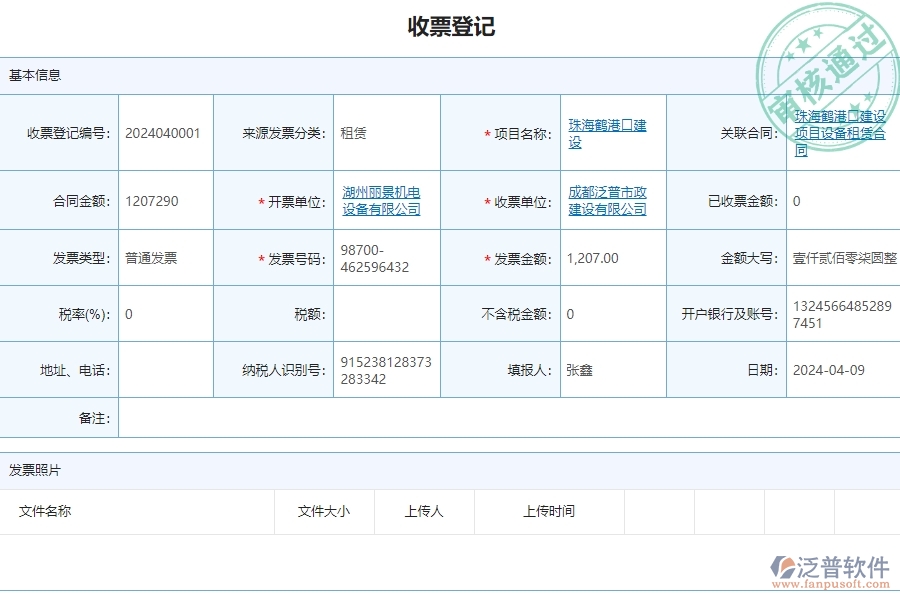Viewport: 900px width, 600px height.
Task: Click the empty 备注 remarks field
Action: click(x=500, y=418)
